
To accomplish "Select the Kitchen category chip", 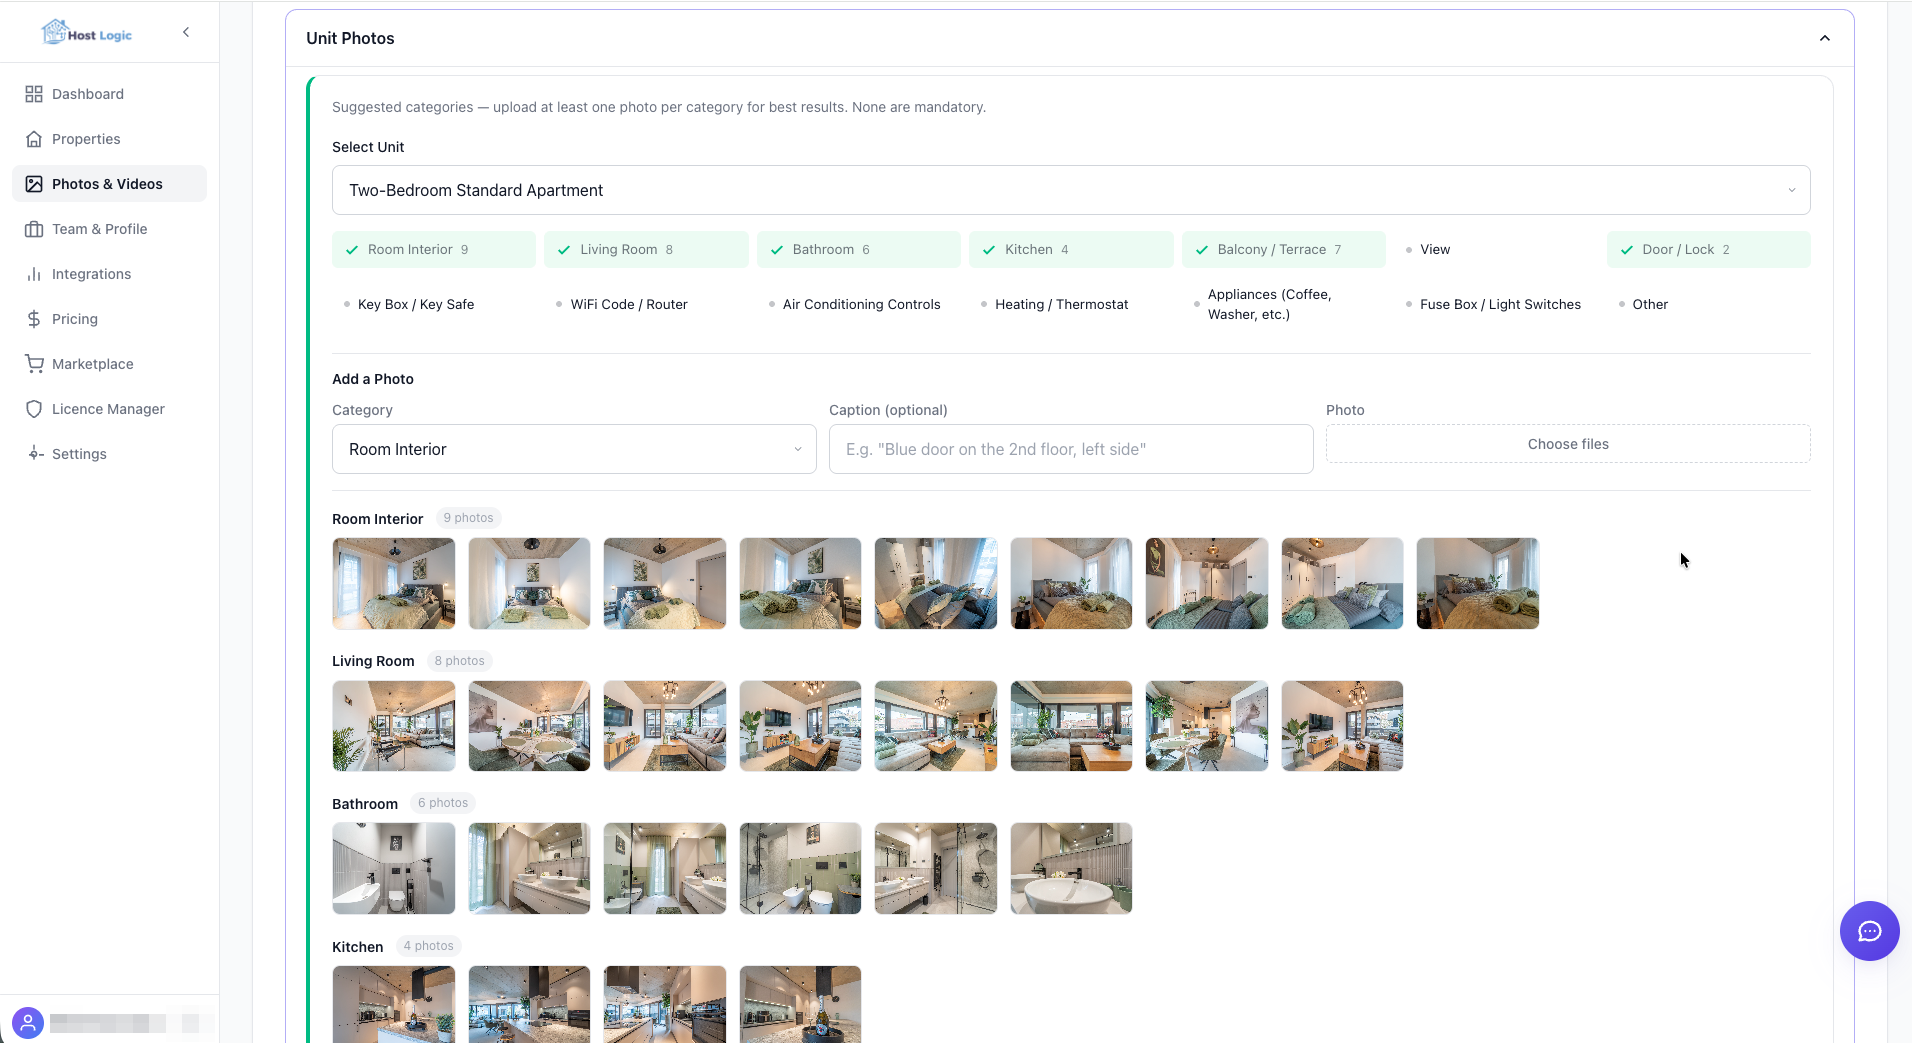I will pos(1071,250).
